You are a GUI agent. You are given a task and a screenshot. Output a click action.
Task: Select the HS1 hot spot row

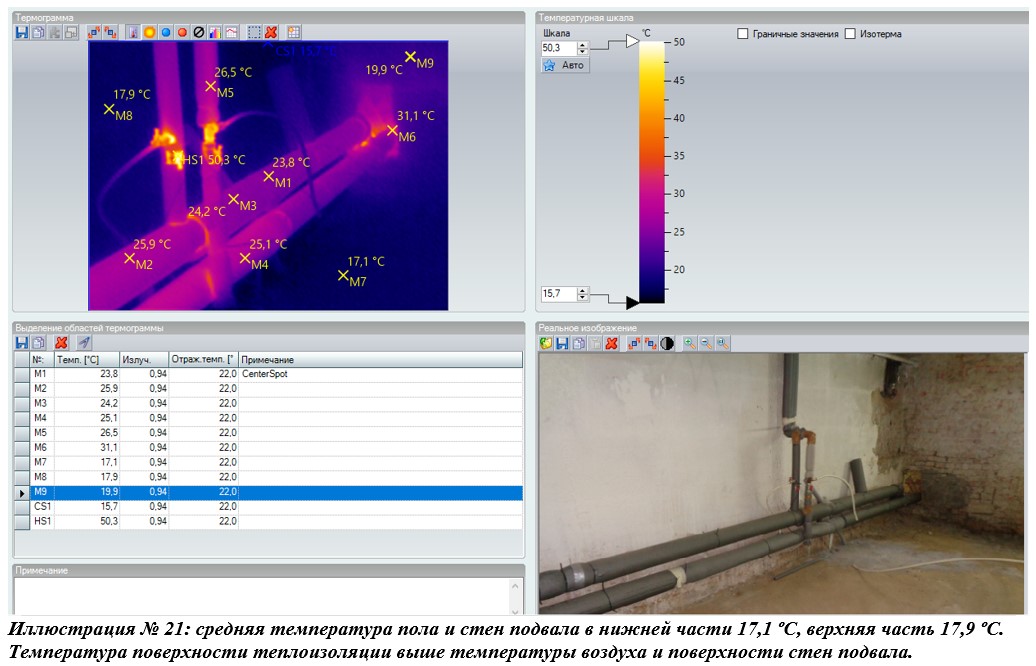tap(268, 521)
